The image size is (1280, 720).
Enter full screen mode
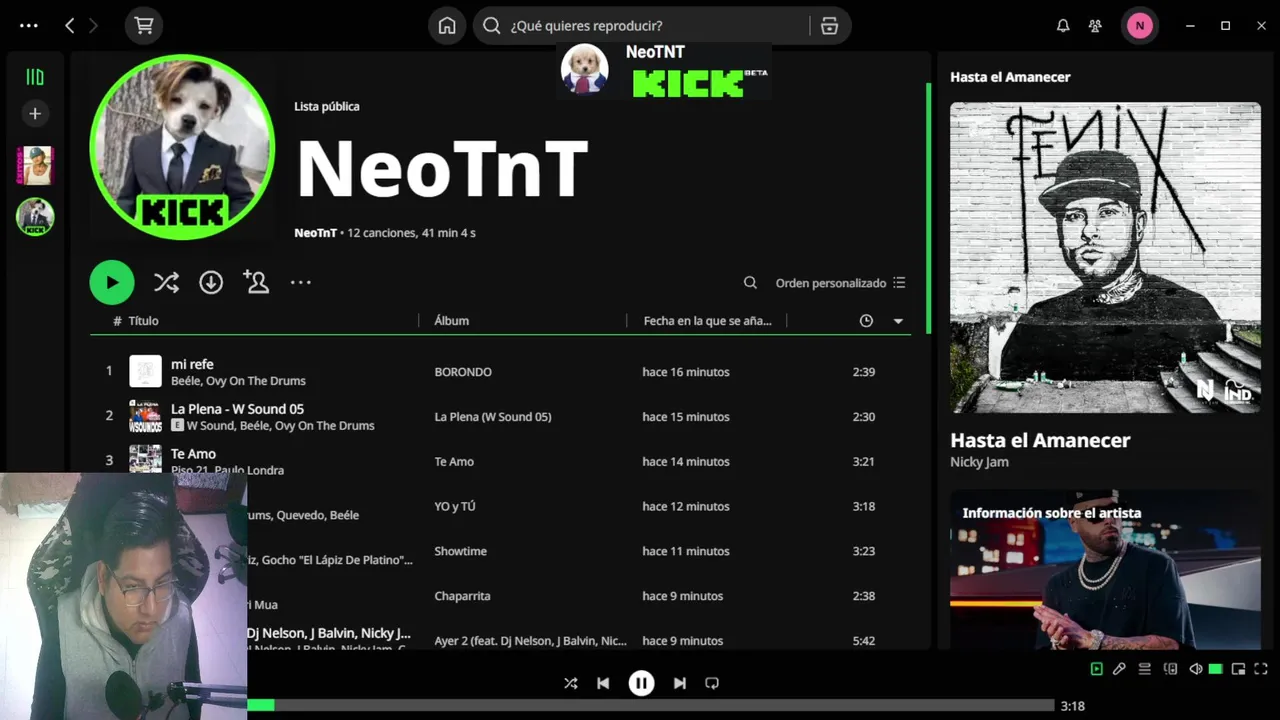click(1261, 669)
